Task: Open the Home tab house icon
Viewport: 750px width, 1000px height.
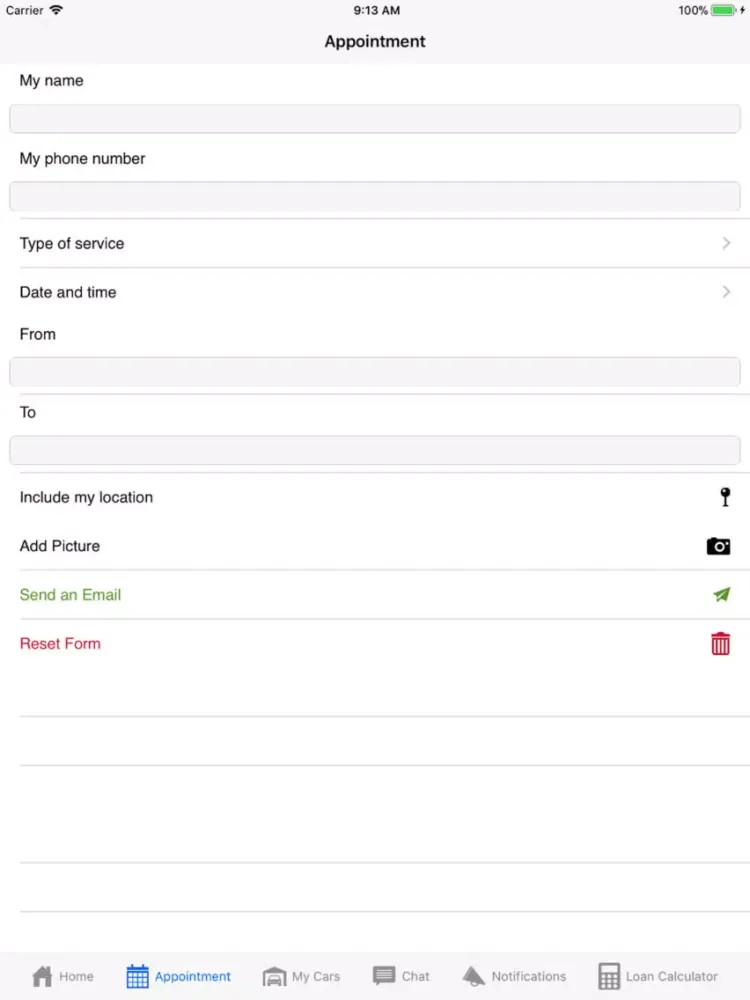Action: (42, 976)
